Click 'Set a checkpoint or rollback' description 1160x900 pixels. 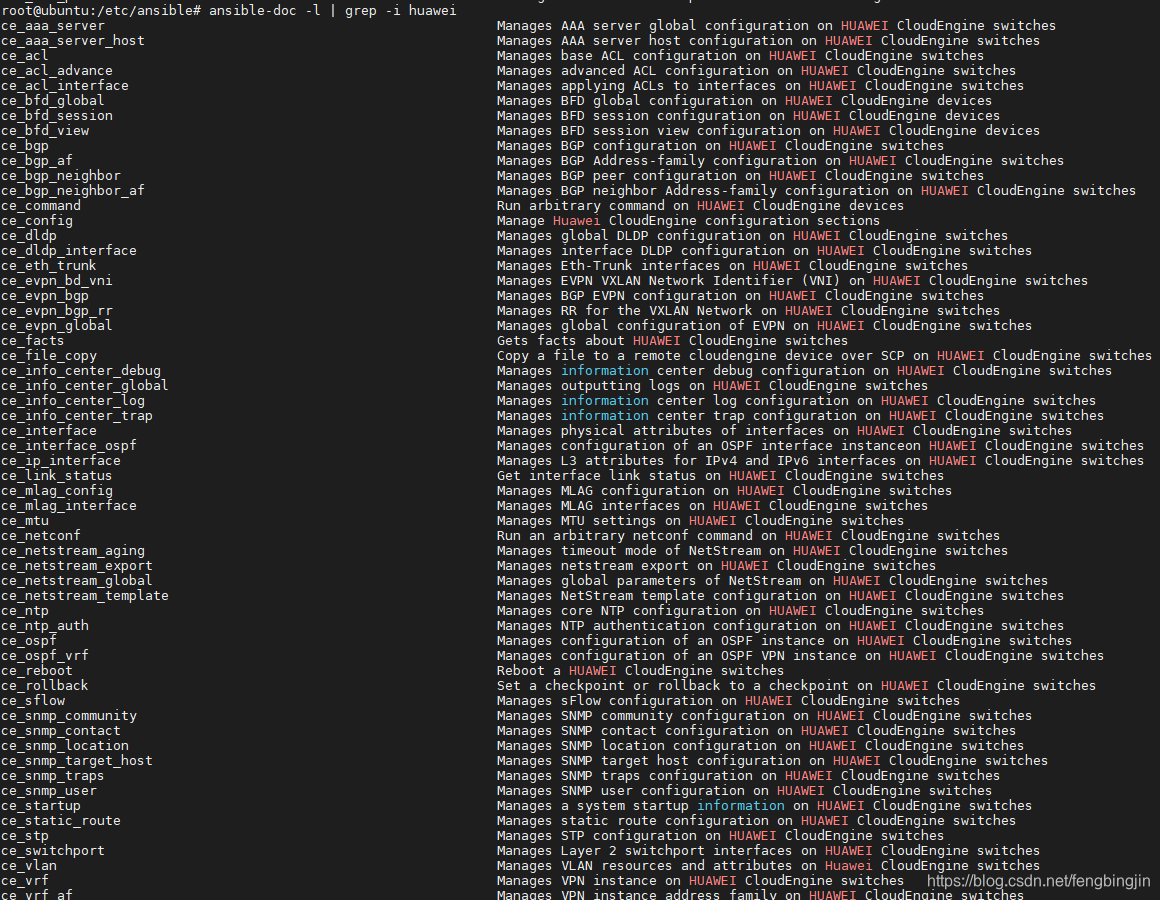tap(796, 686)
